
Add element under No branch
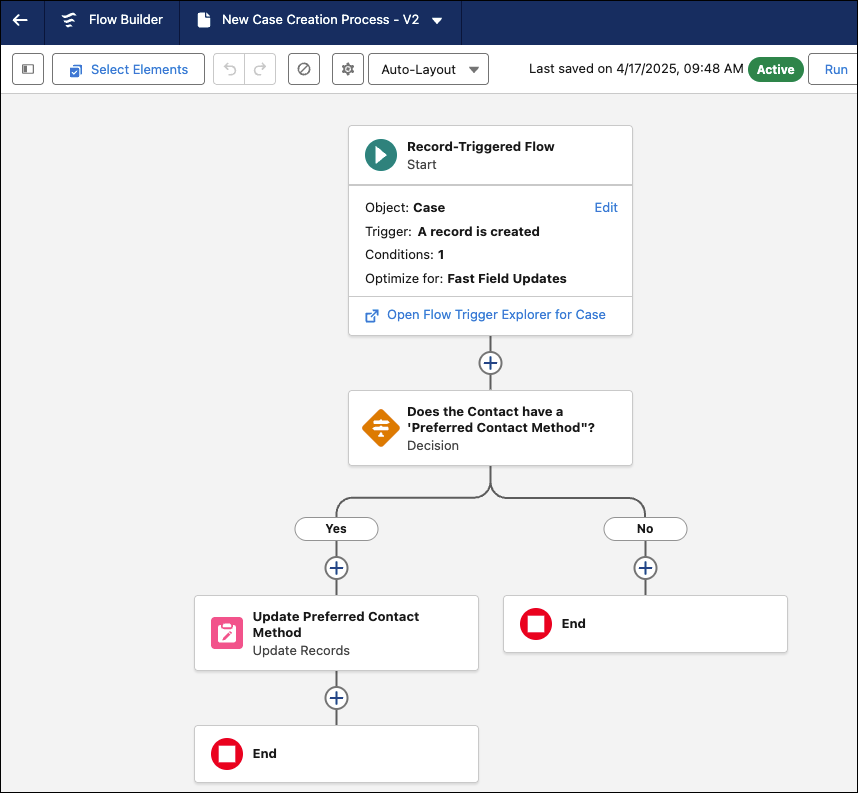645,568
